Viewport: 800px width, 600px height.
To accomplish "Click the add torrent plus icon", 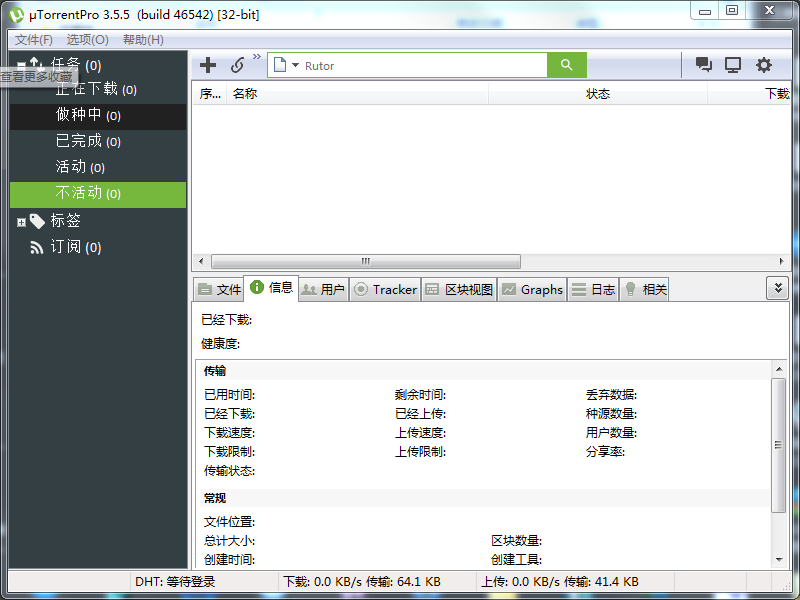I will (x=208, y=65).
